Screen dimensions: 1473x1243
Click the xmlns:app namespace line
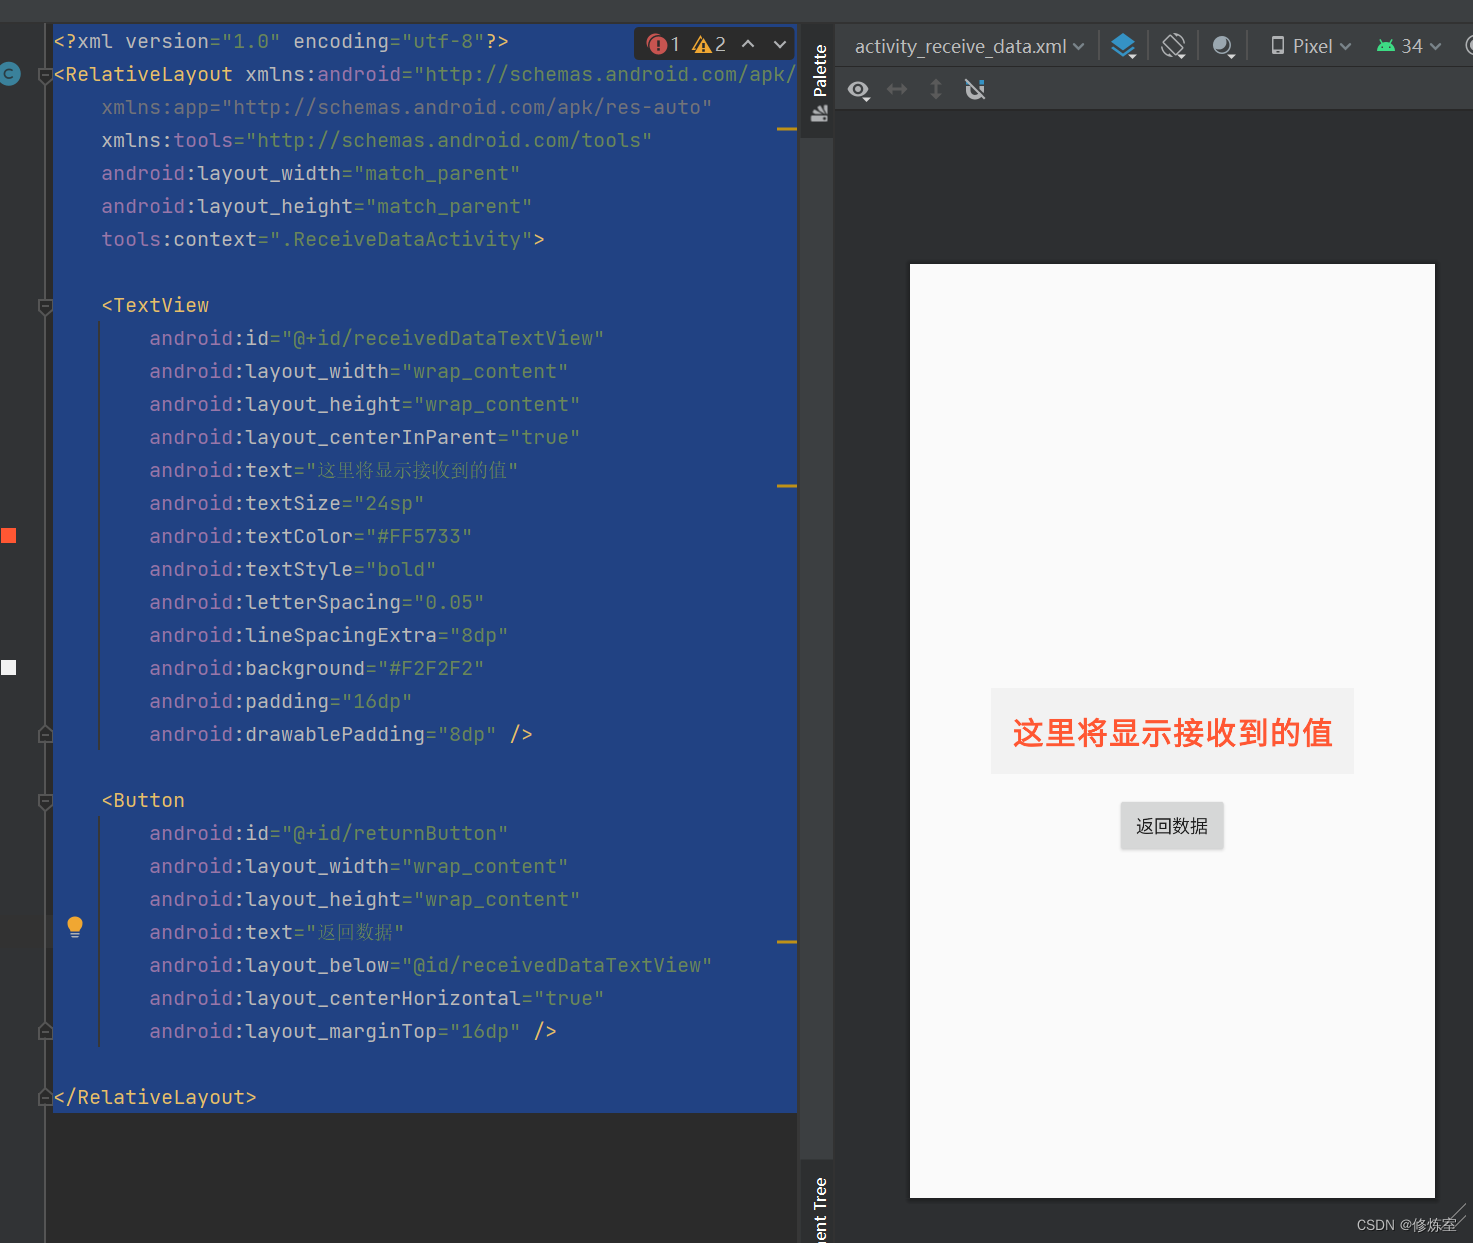click(407, 107)
